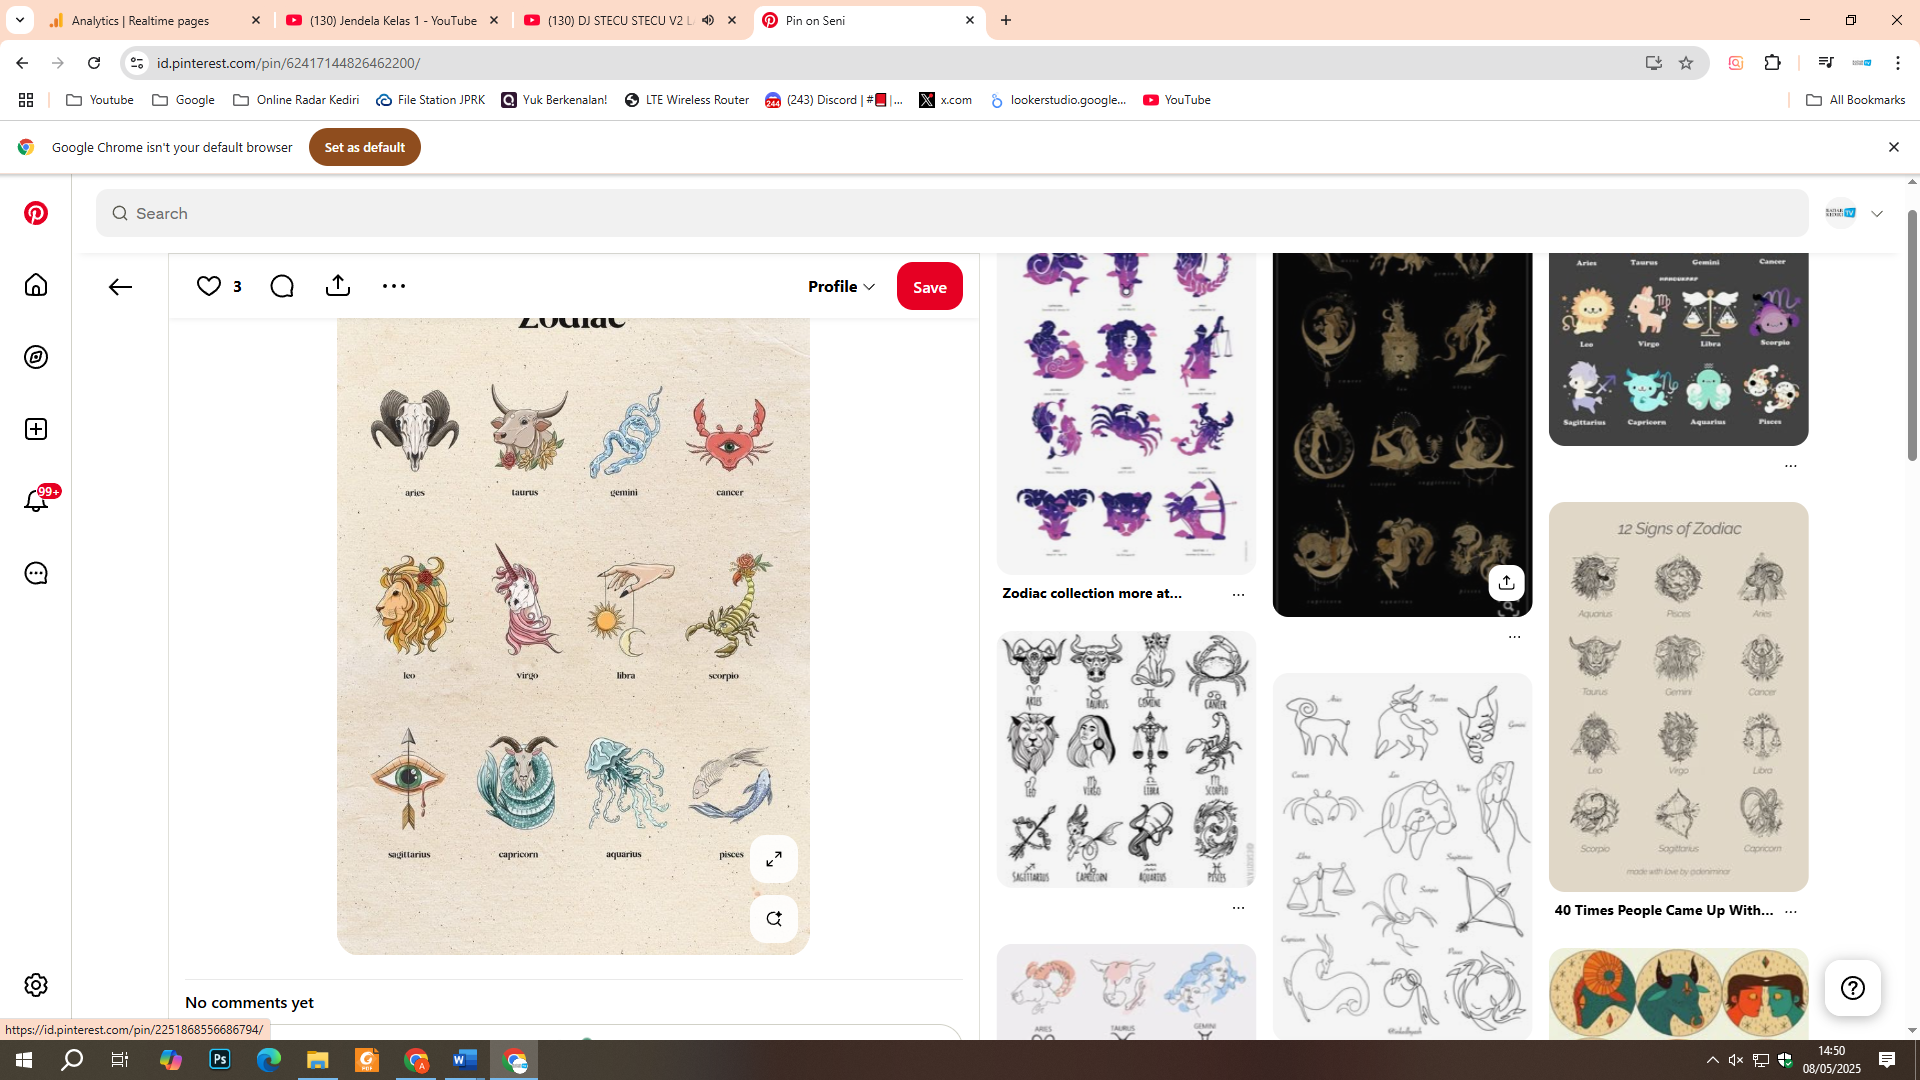Open Pinterest messages chat icon

tap(36, 573)
